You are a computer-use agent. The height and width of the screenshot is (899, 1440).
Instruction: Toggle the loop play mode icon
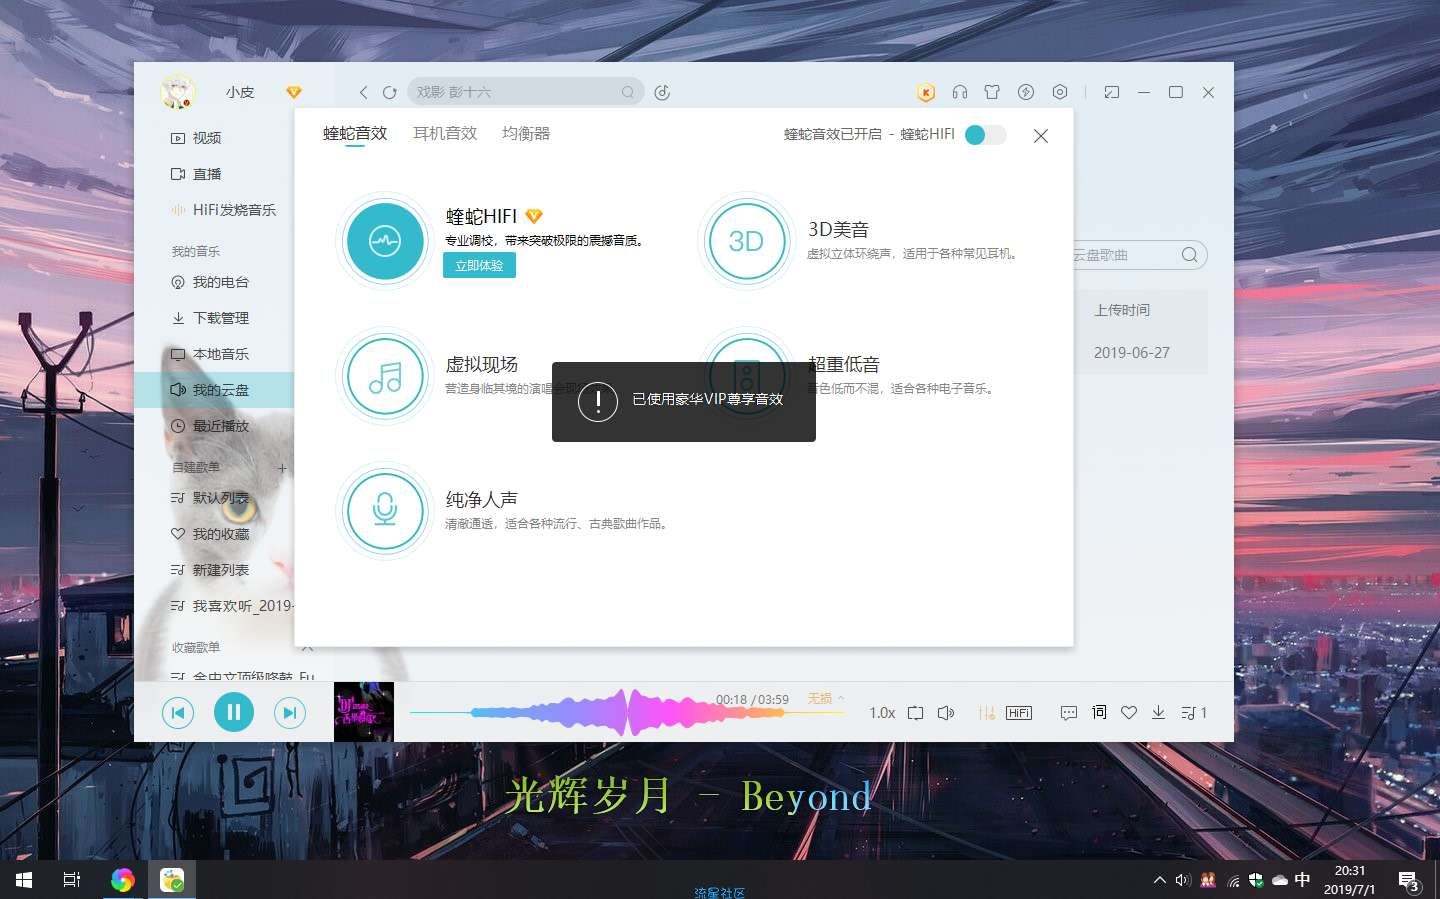click(915, 713)
